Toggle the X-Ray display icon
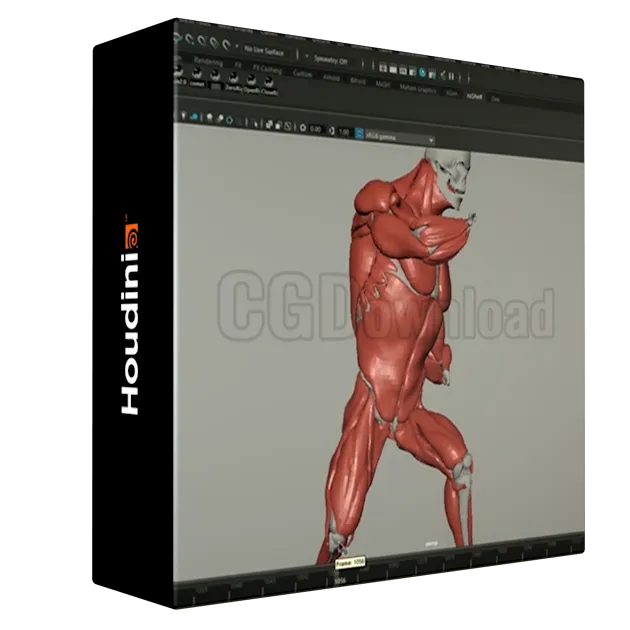The image size is (630, 630). click(269, 125)
